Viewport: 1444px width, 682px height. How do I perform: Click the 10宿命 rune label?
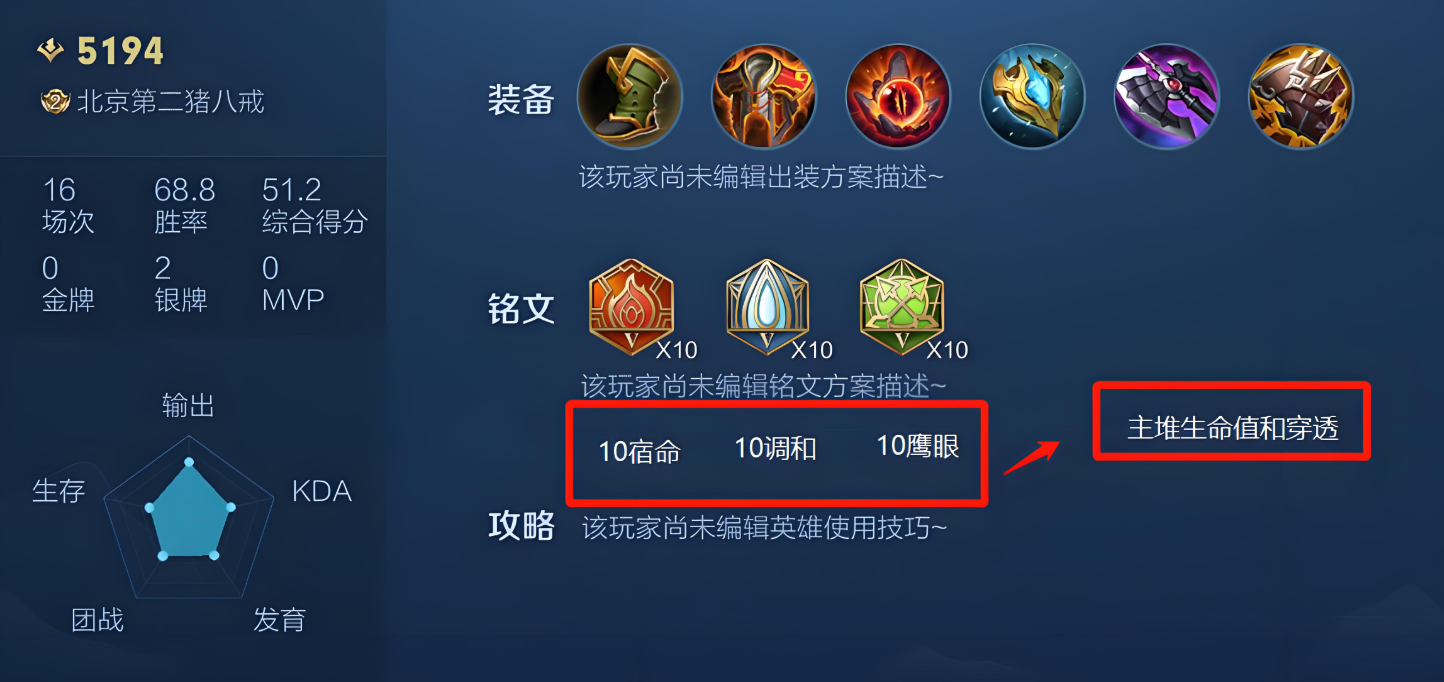tap(640, 452)
